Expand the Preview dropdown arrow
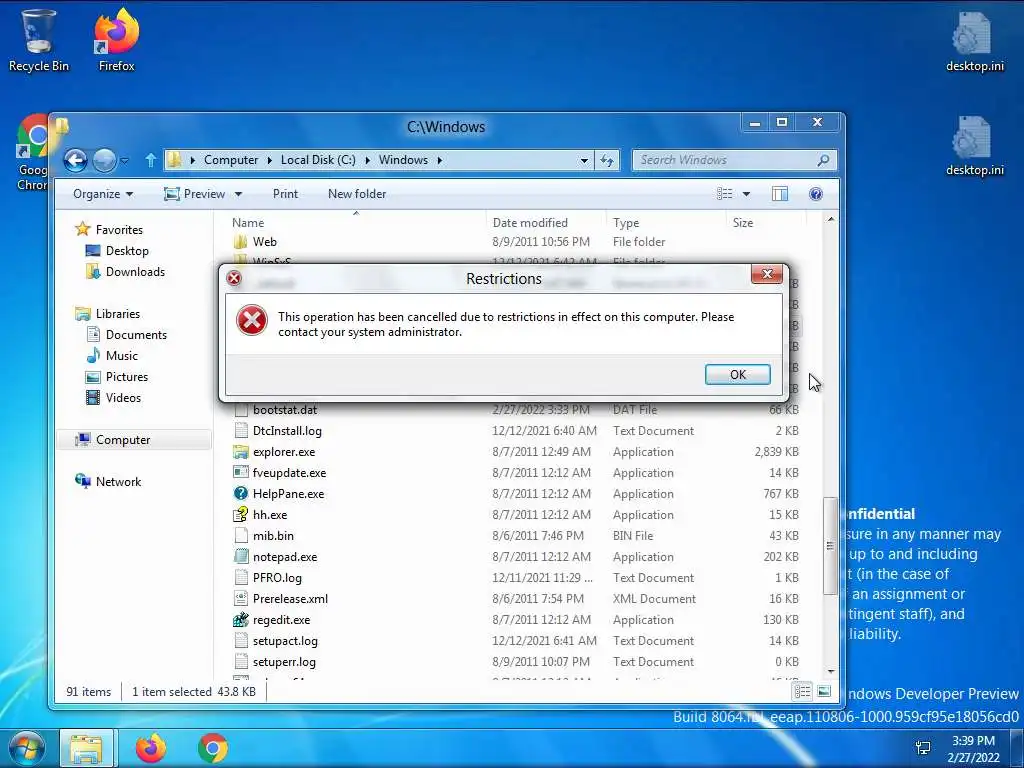Image resolution: width=1024 pixels, height=768 pixels. 238,194
